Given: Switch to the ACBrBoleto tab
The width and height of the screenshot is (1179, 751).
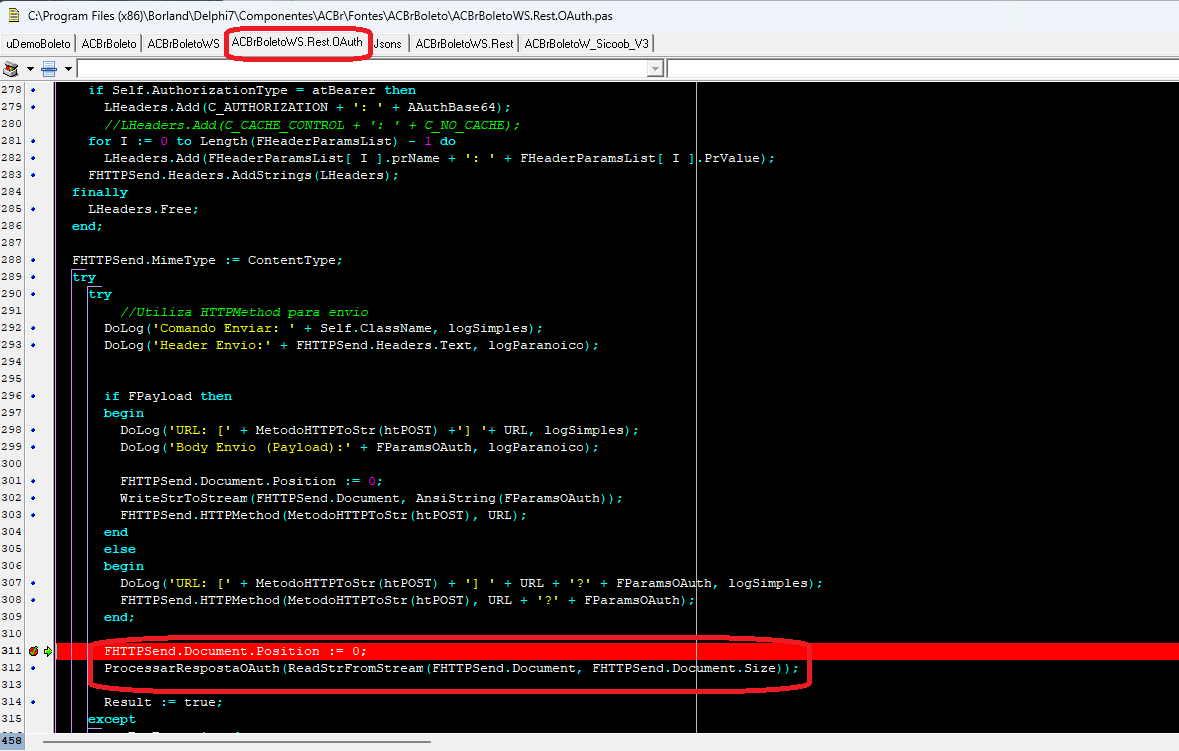Looking at the screenshot, I should (x=109, y=44).
